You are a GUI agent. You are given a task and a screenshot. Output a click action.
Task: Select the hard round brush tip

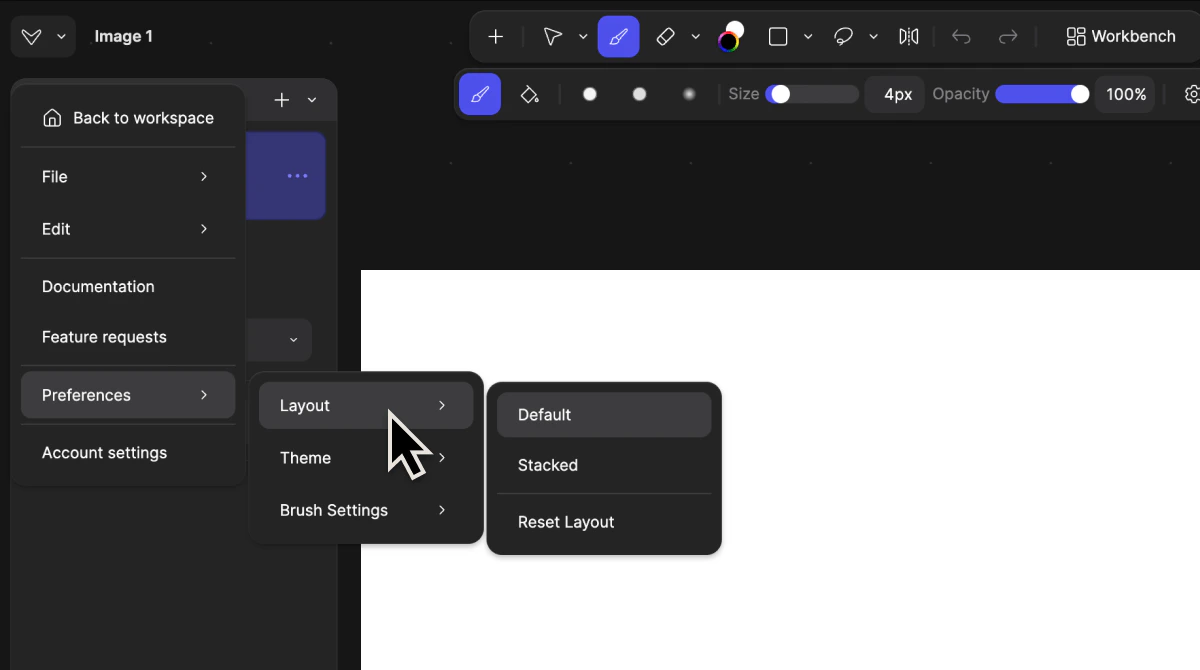(590, 94)
